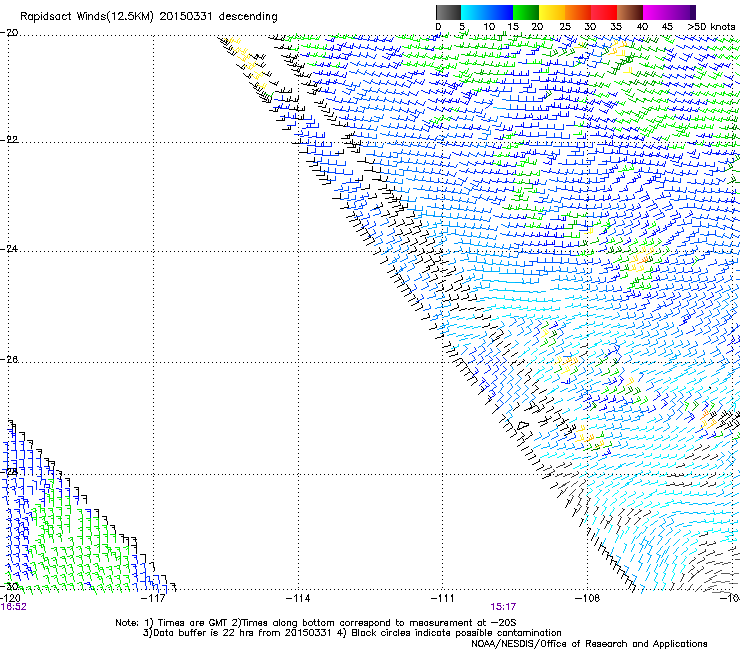Image resolution: width=740 pixels, height=650 pixels.
Task: Click the -120 longitude axis label
Action: pyautogui.click(x=10, y=598)
